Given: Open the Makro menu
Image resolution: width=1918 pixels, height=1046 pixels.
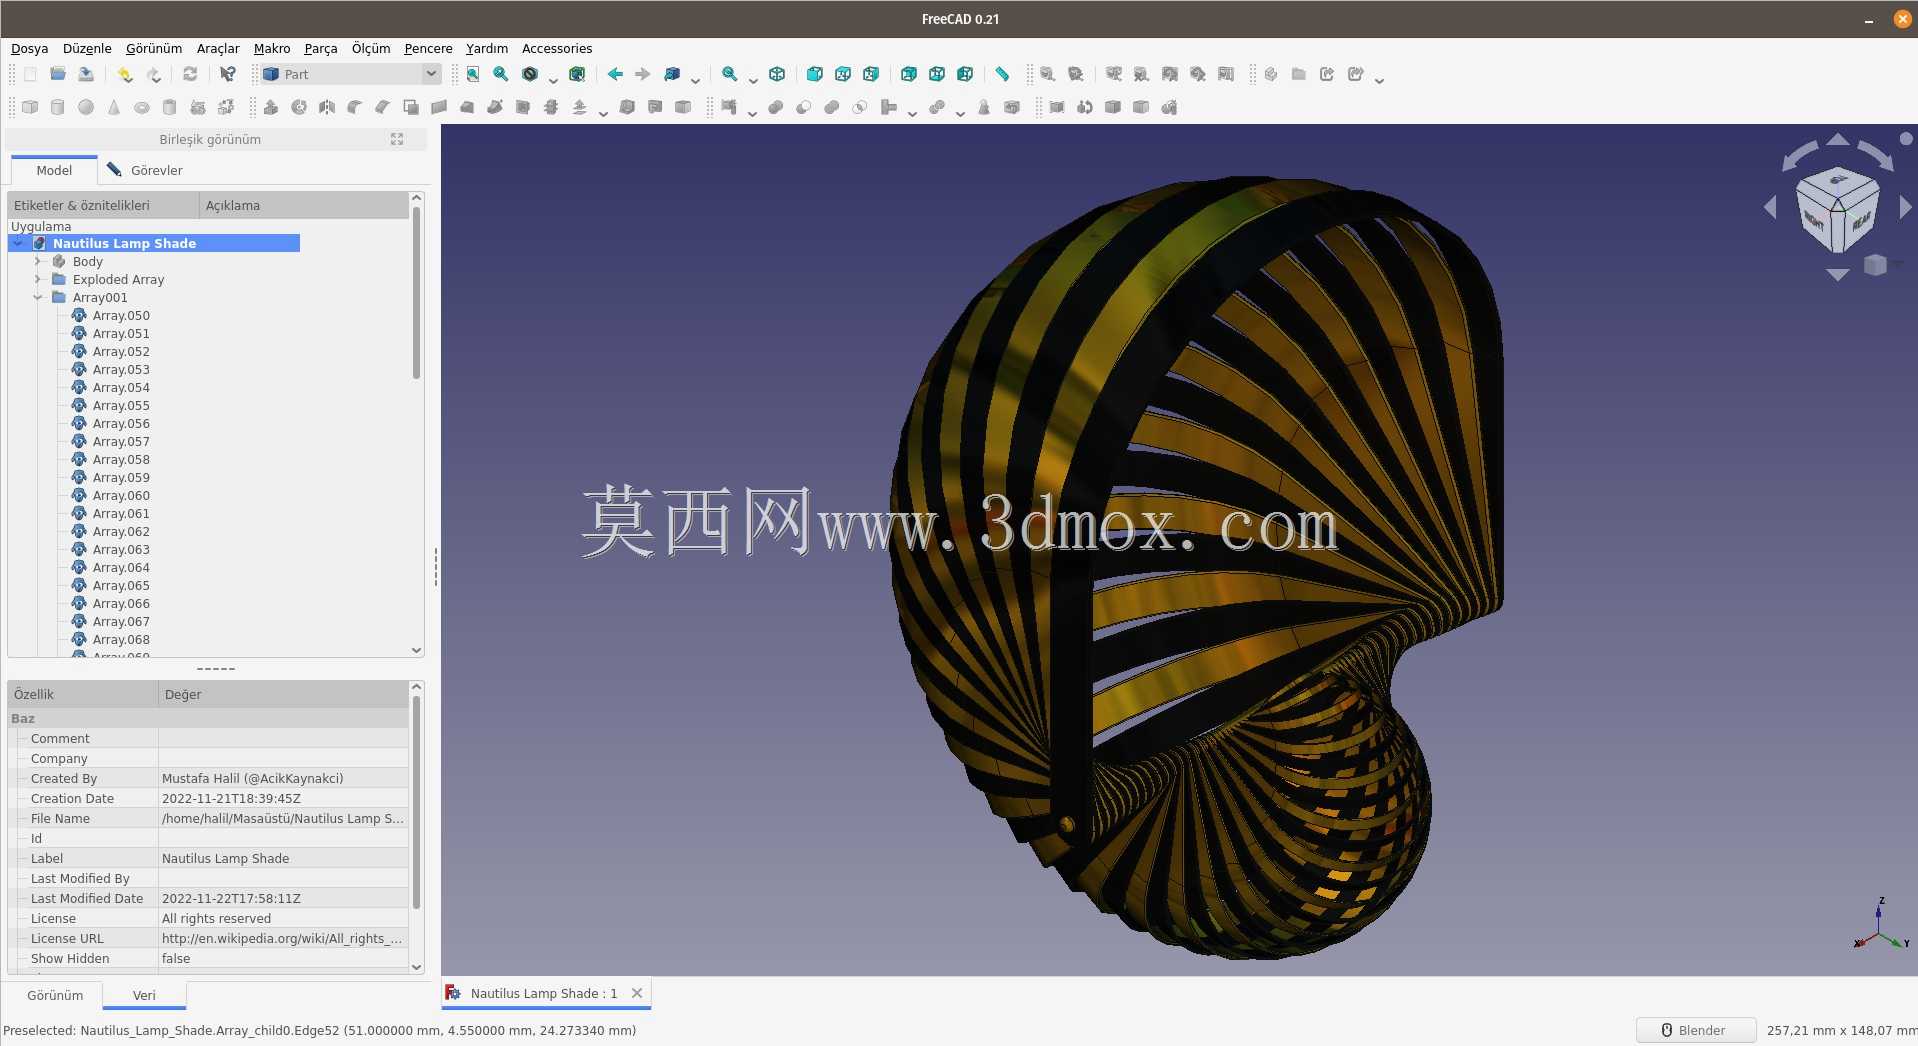Looking at the screenshot, I should pos(272,48).
